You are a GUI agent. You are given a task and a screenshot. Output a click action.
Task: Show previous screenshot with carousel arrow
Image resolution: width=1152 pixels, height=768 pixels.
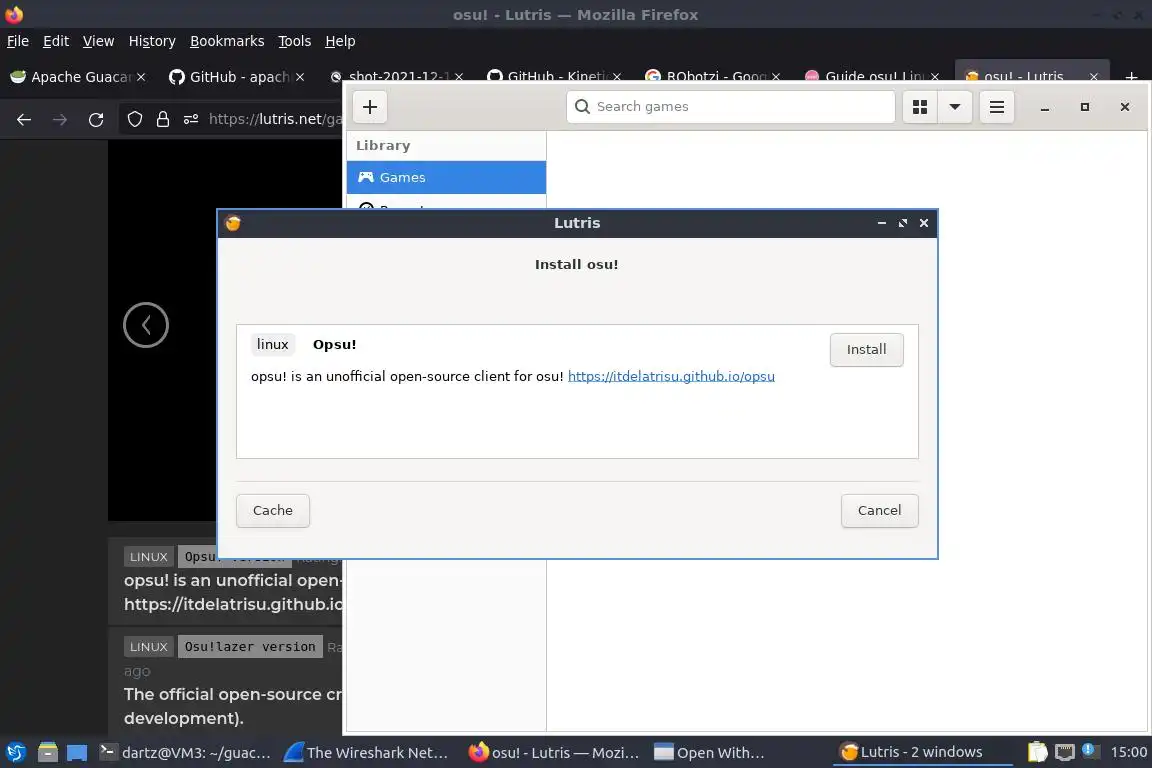pos(145,325)
